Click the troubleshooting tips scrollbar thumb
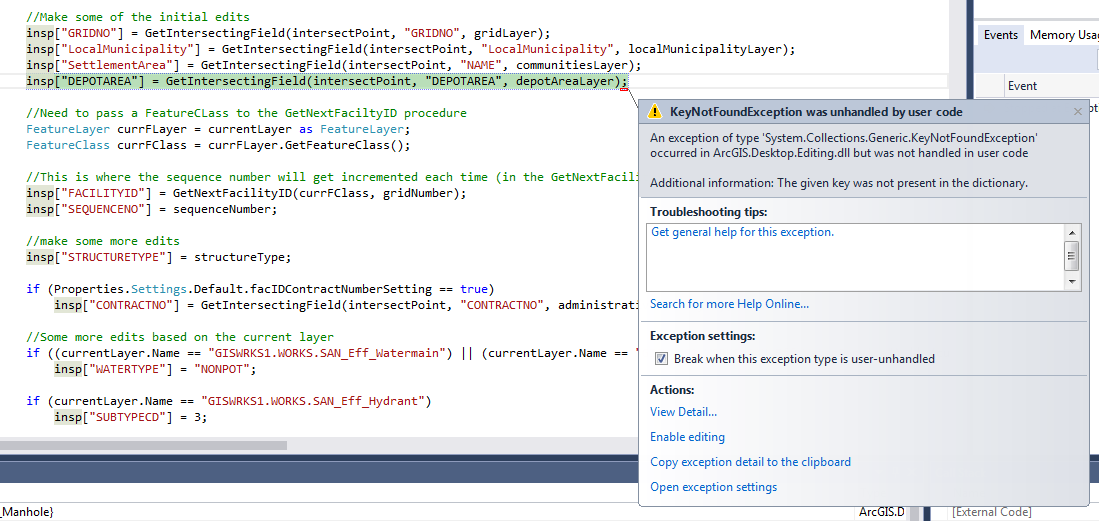The width and height of the screenshot is (1099, 521). 1072,255
